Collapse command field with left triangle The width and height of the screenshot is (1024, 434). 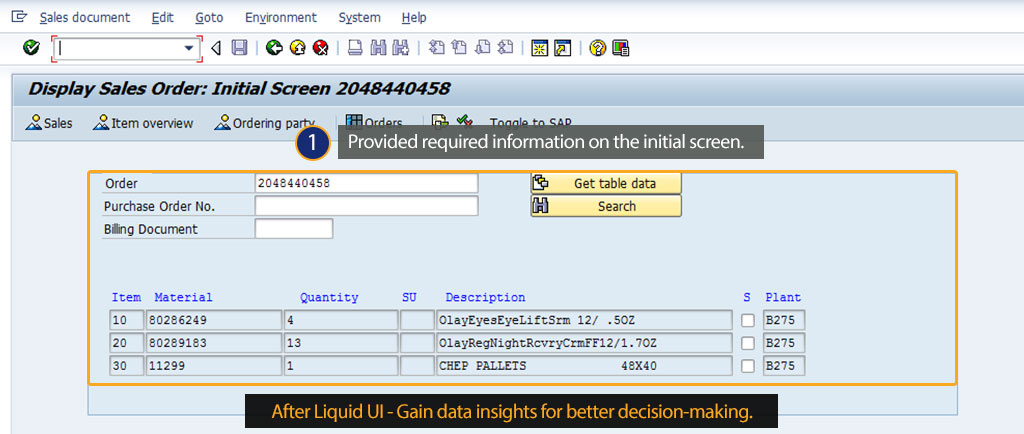(215, 47)
